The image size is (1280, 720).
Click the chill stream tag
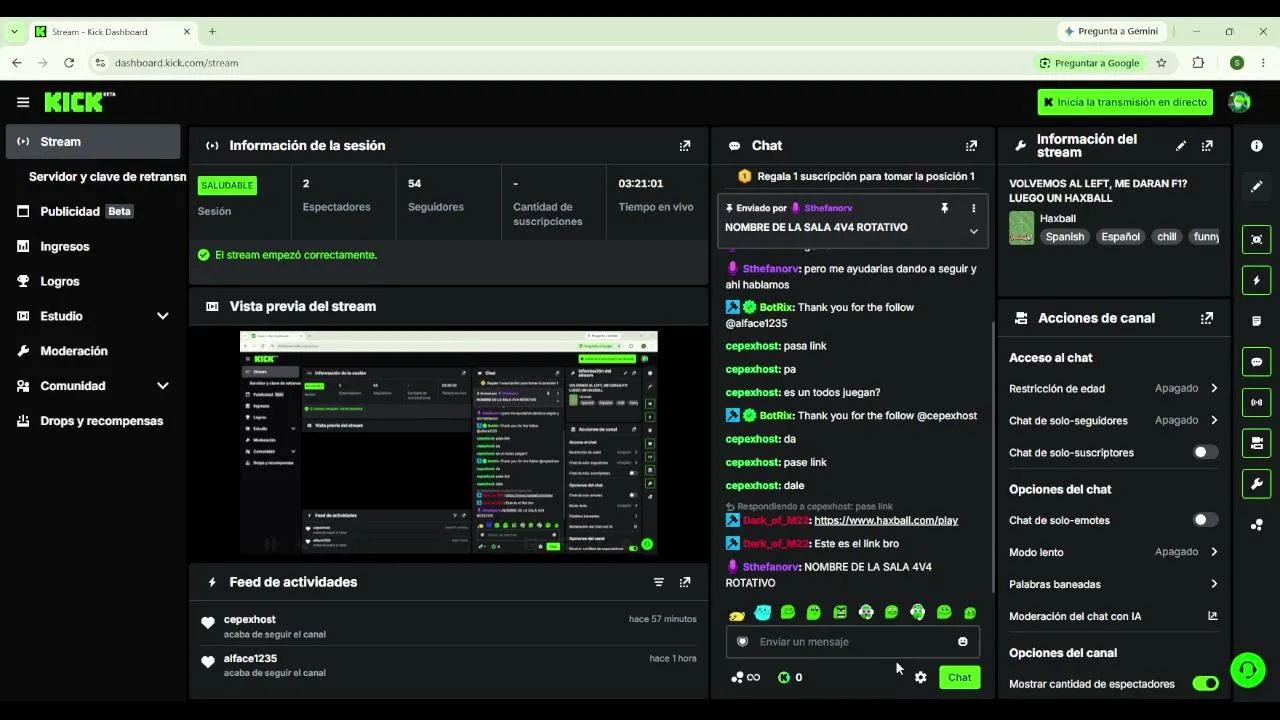tap(1167, 237)
